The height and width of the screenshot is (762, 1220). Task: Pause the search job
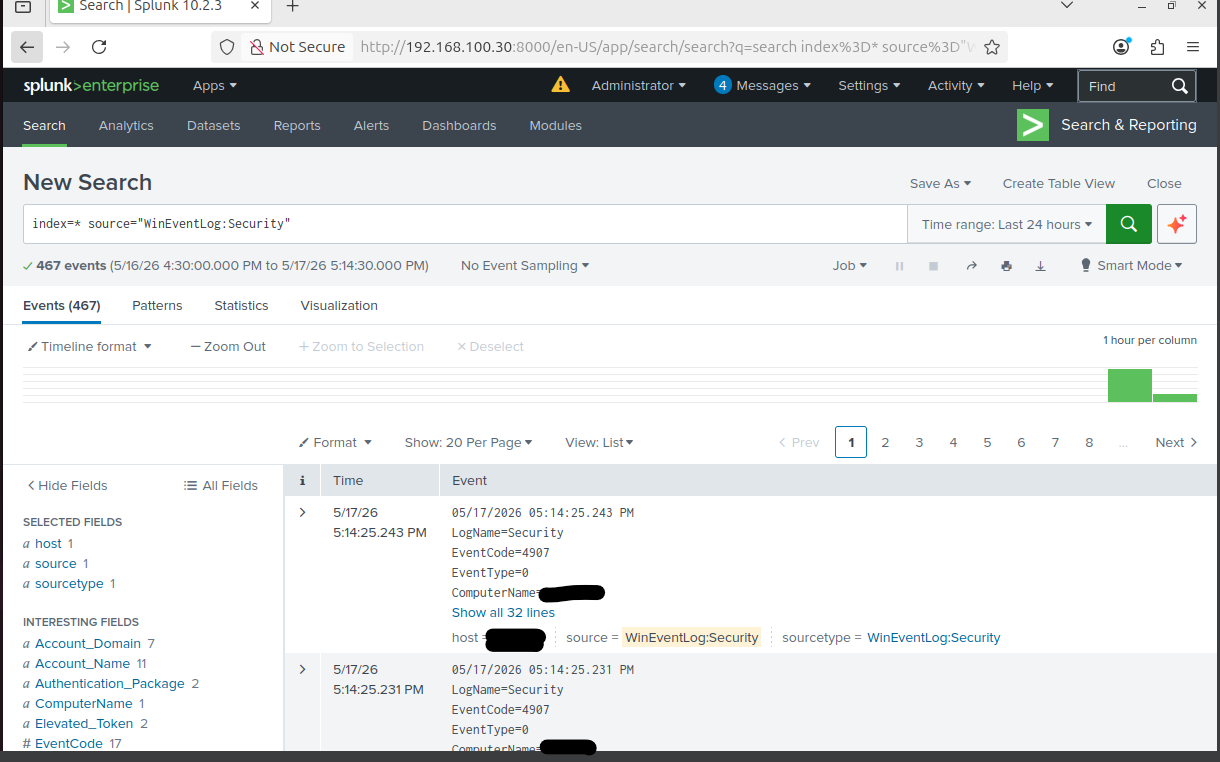click(899, 266)
